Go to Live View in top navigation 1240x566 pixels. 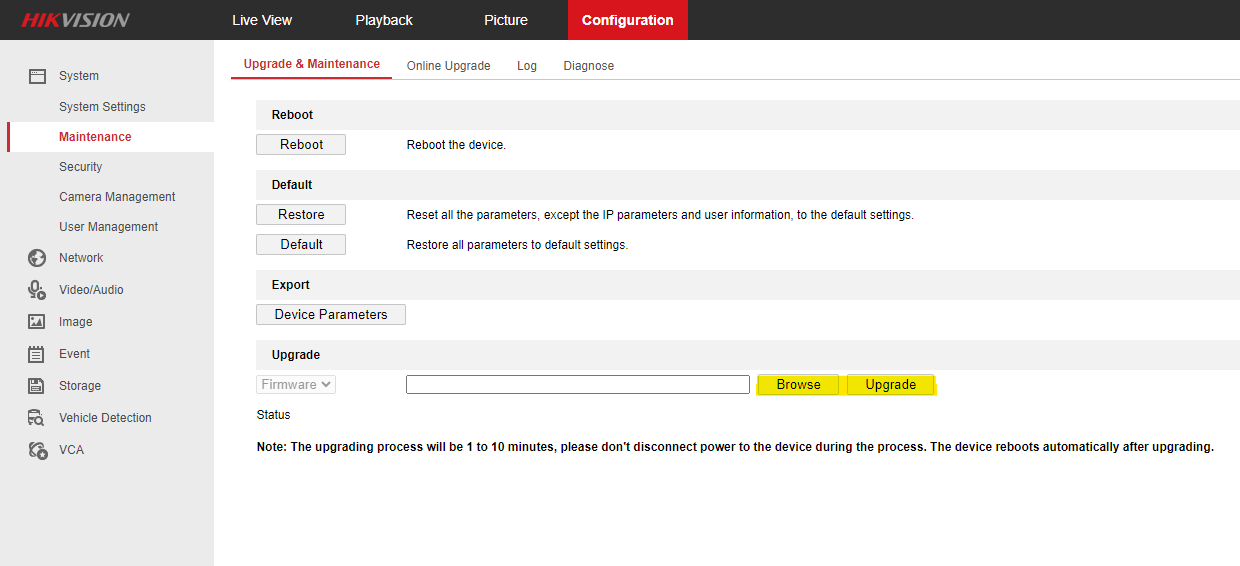coord(262,20)
